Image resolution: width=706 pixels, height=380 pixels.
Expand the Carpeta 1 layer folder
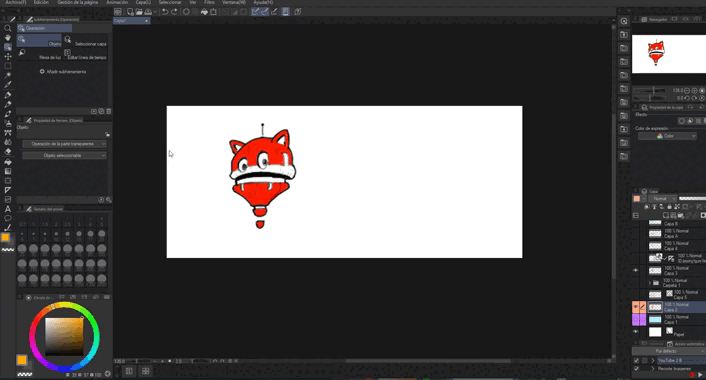tap(649, 283)
